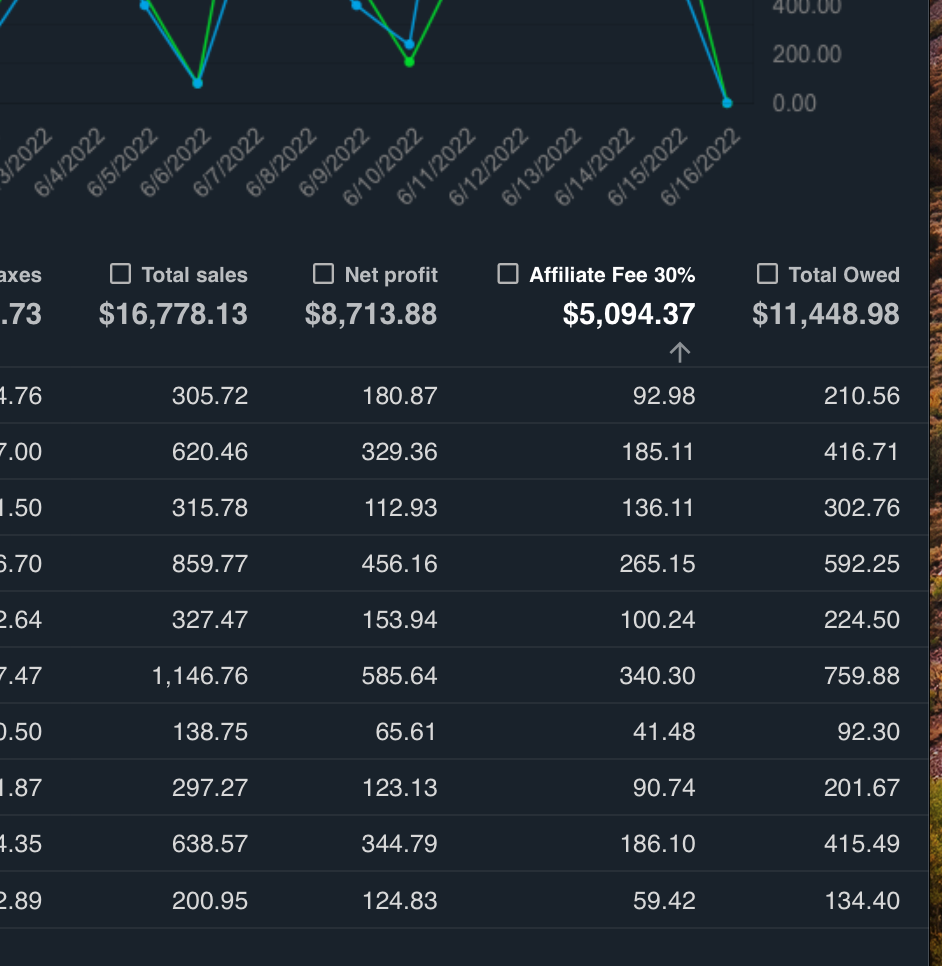Check the Affiliate Fee 30% checkbox

click(508, 274)
